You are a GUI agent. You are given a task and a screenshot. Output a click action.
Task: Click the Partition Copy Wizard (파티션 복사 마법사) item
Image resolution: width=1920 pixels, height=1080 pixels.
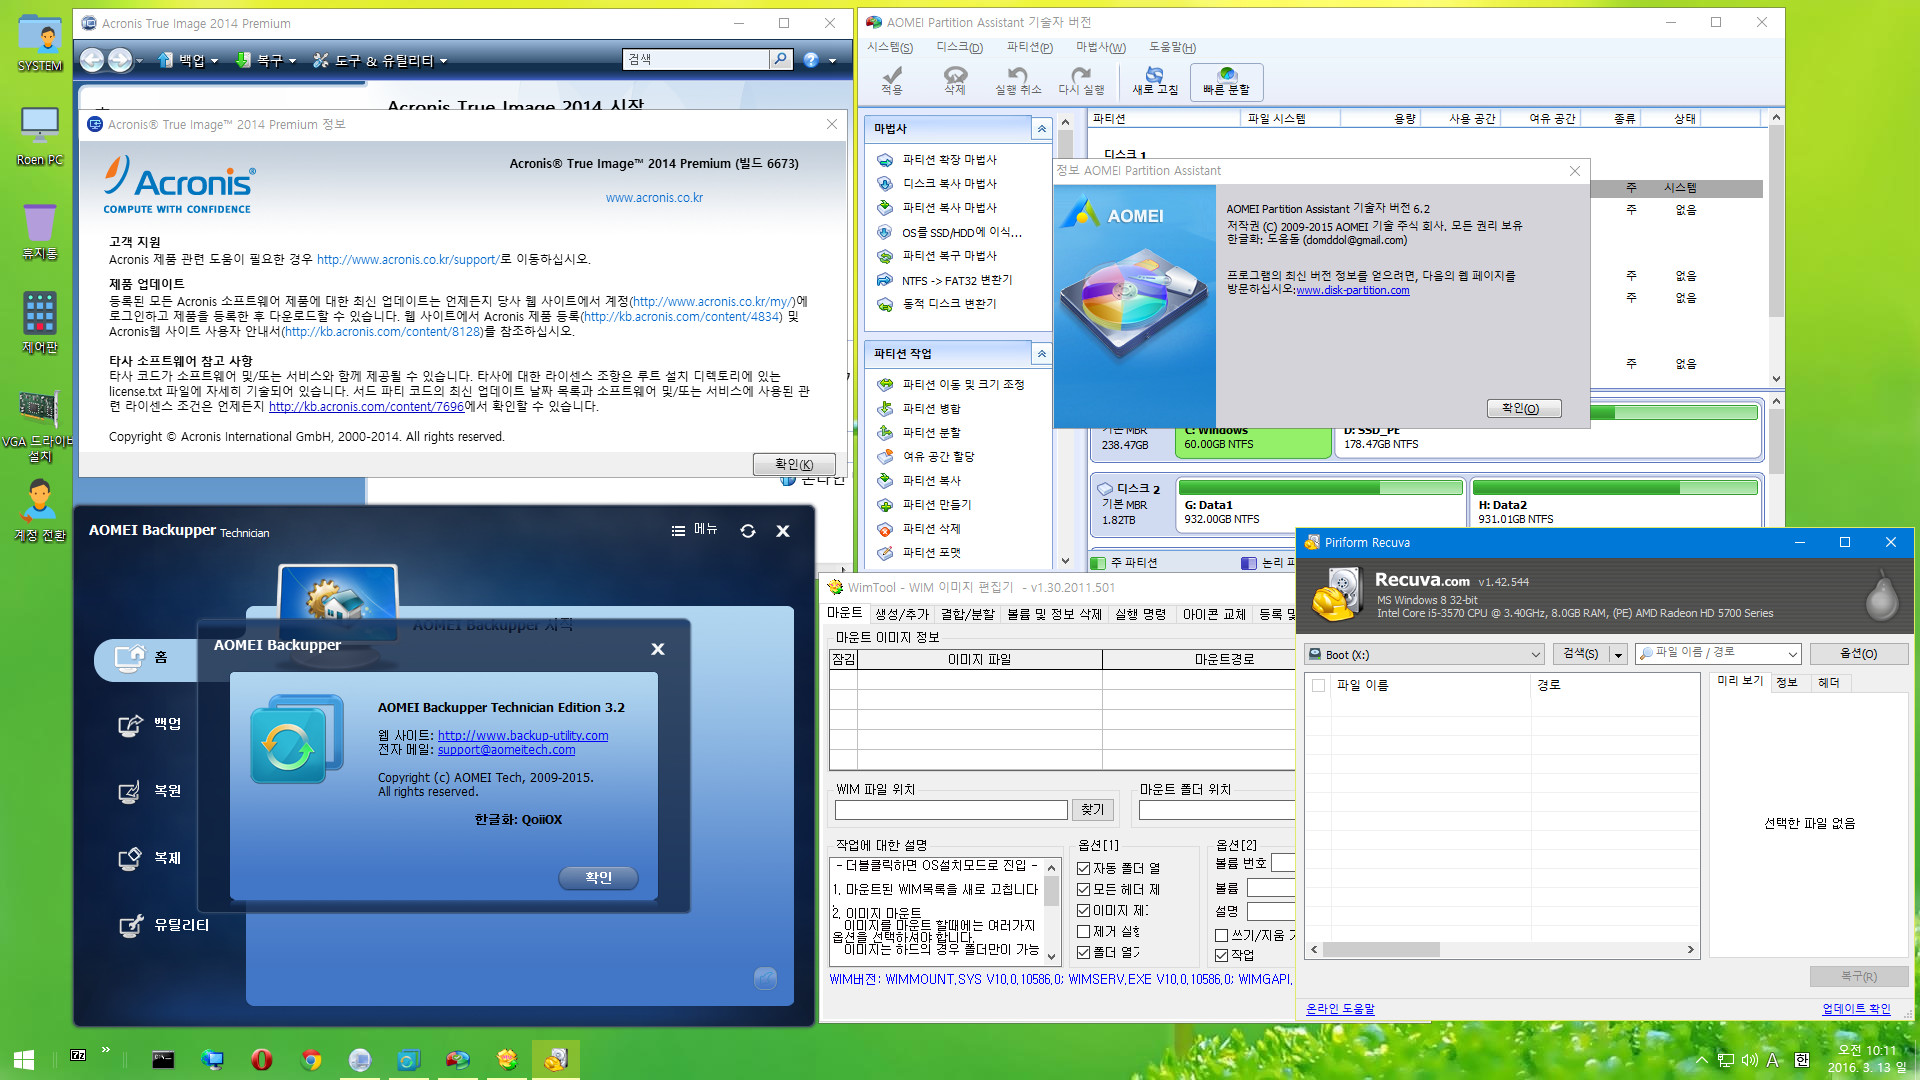point(949,208)
